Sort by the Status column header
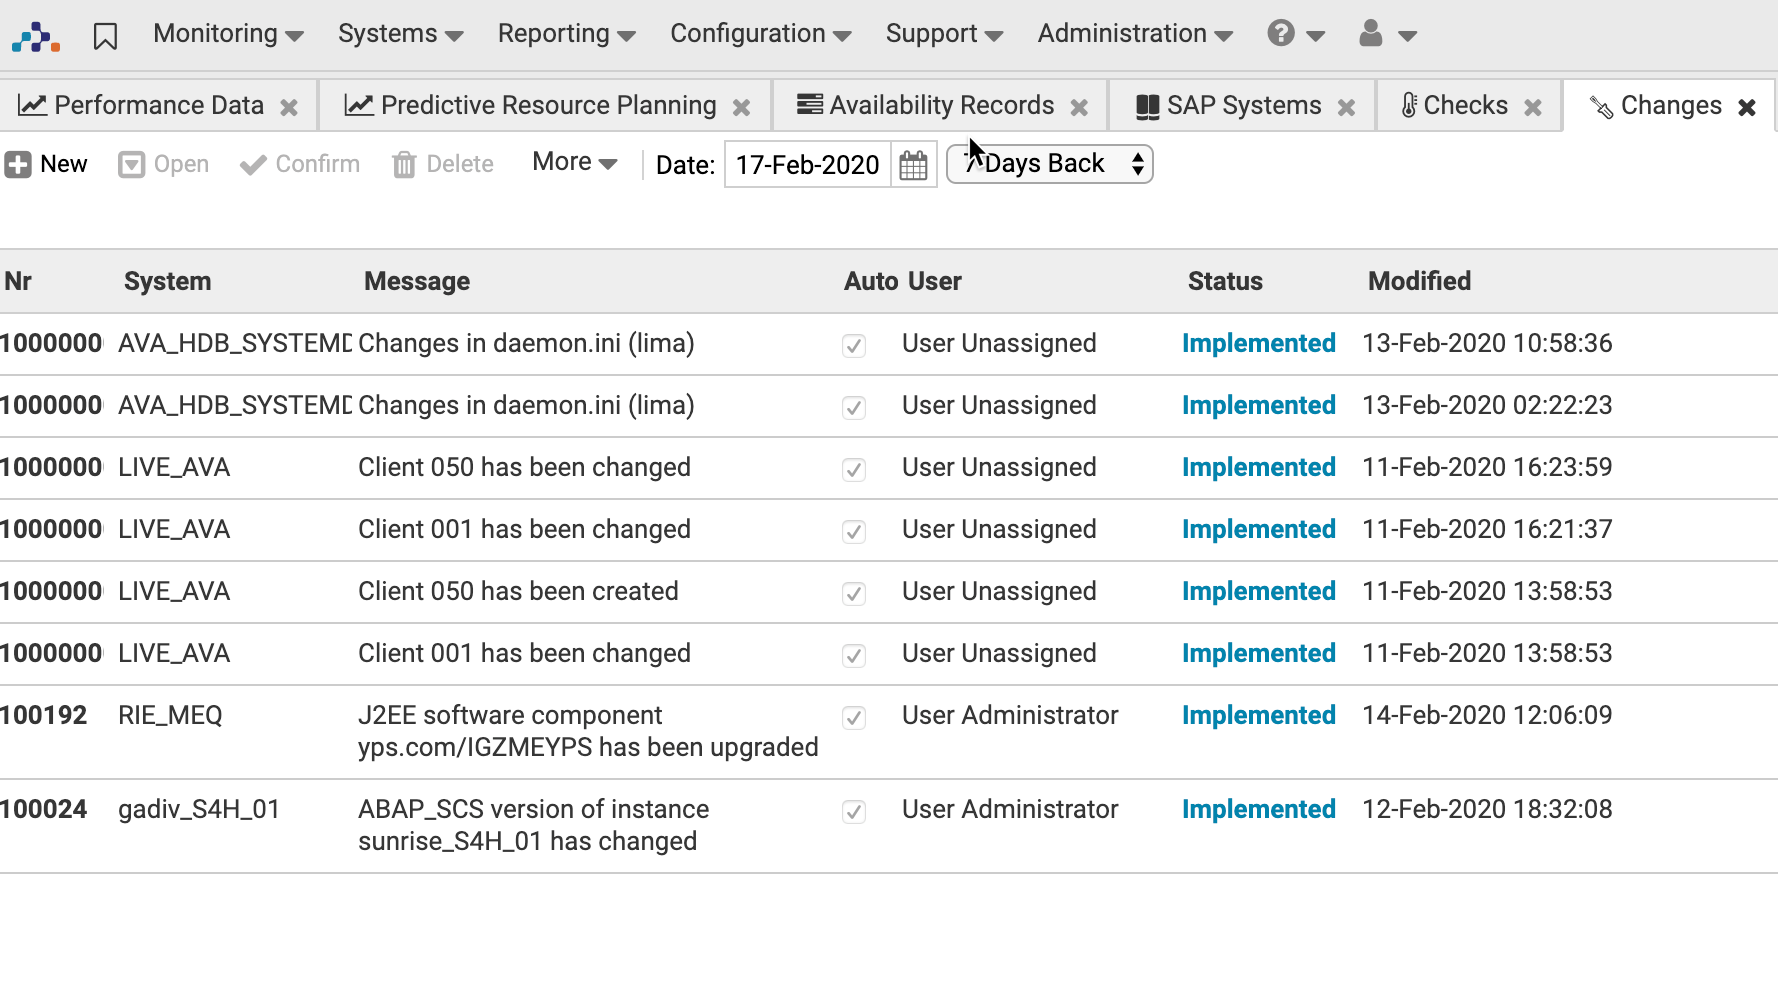This screenshot has height=1006, width=1778. click(x=1225, y=281)
